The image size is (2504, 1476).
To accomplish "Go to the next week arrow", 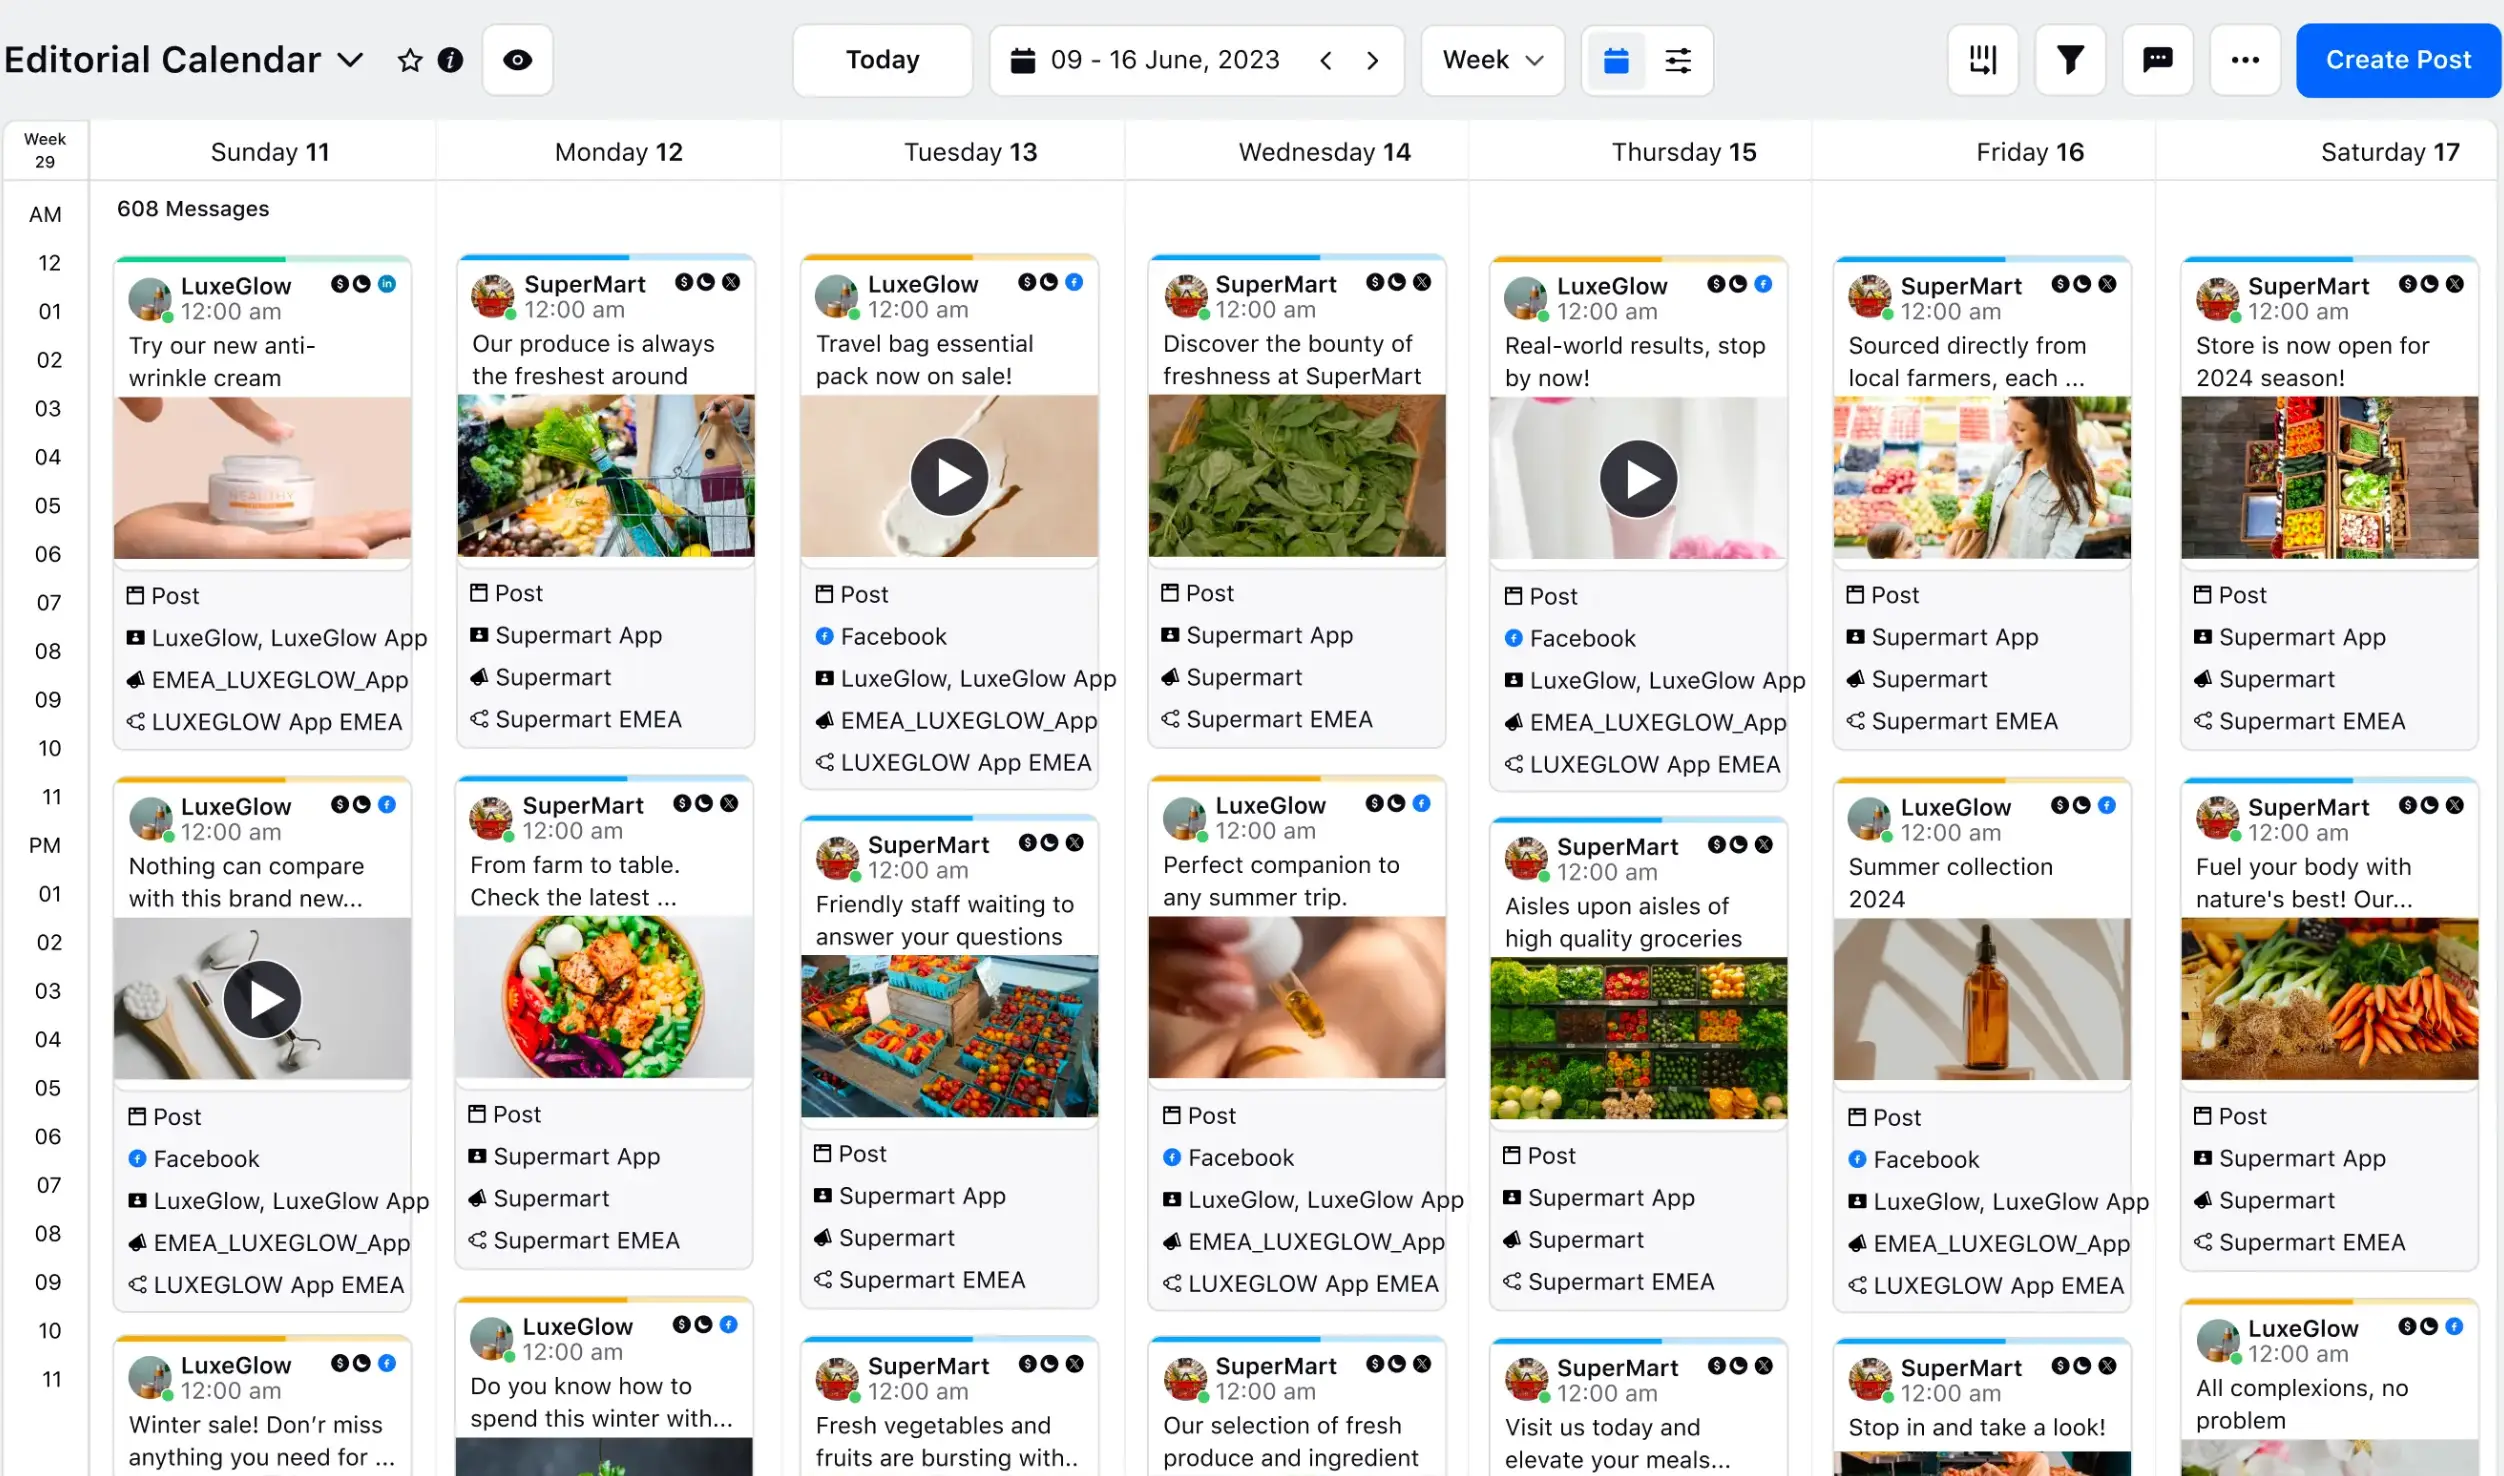I will coord(1373,61).
